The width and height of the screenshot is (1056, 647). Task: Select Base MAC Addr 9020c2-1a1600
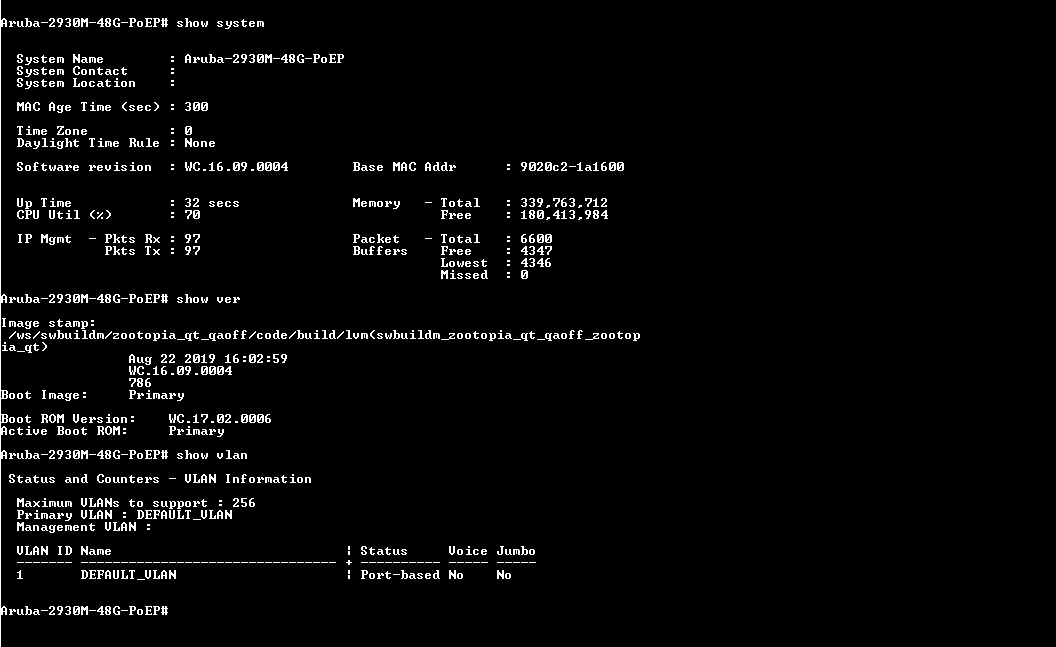pyautogui.click(x=572, y=167)
